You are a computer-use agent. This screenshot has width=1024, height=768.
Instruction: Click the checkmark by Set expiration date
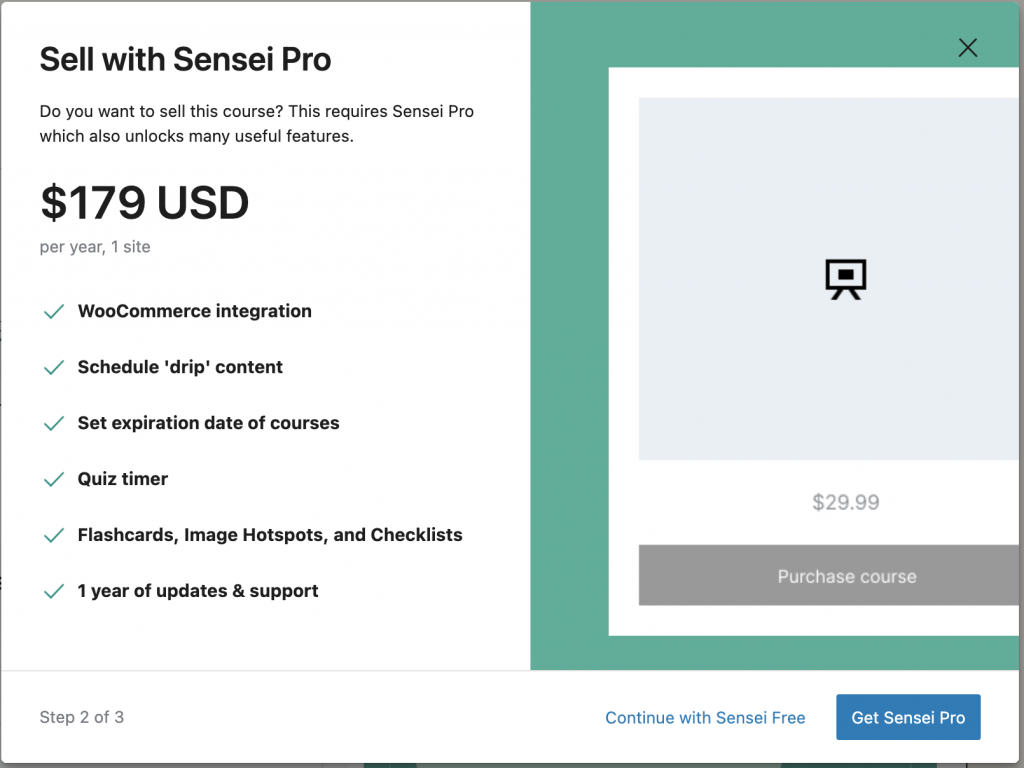point(54,424)
